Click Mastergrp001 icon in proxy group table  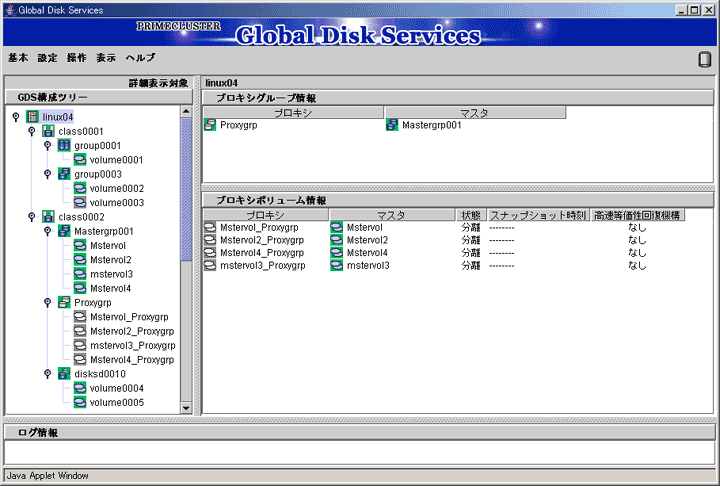tap(392, 124)
